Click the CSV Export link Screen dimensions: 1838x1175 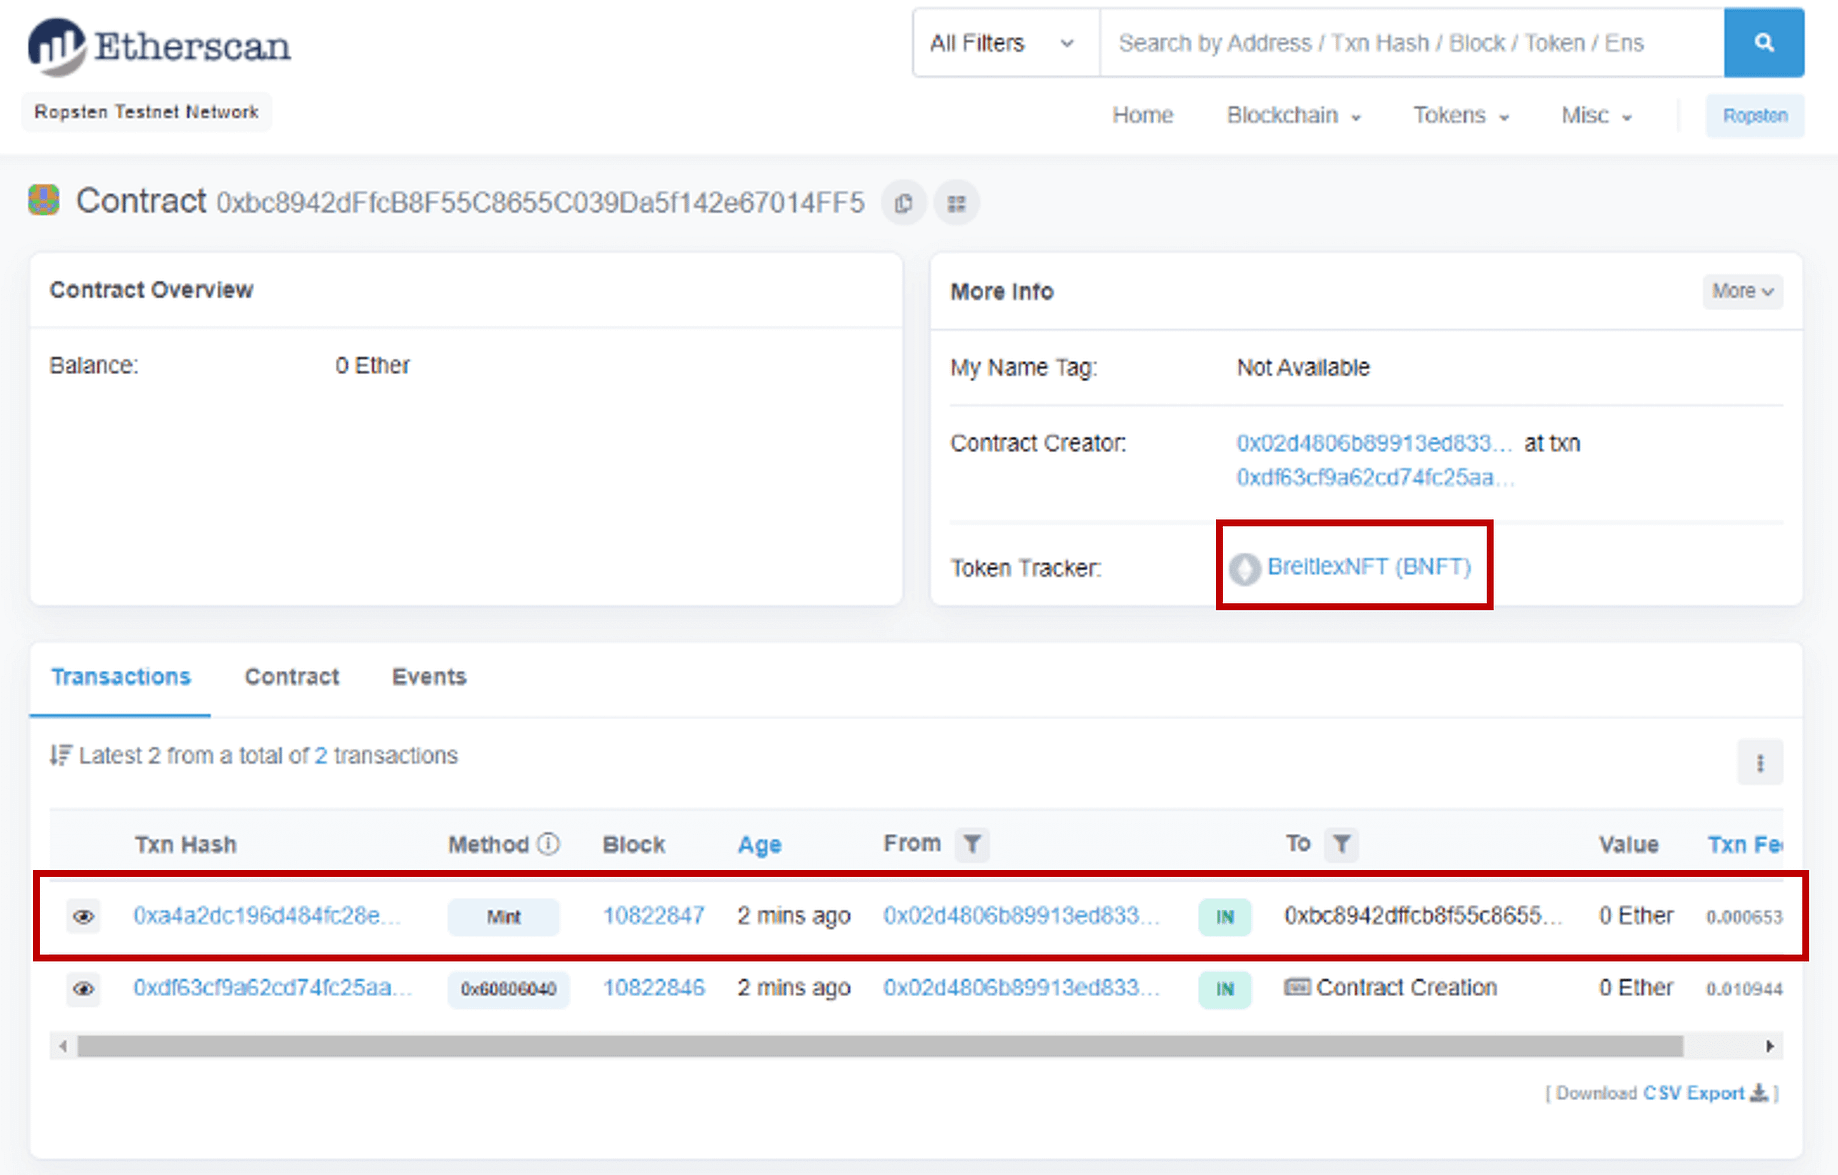(1694, 1093)
